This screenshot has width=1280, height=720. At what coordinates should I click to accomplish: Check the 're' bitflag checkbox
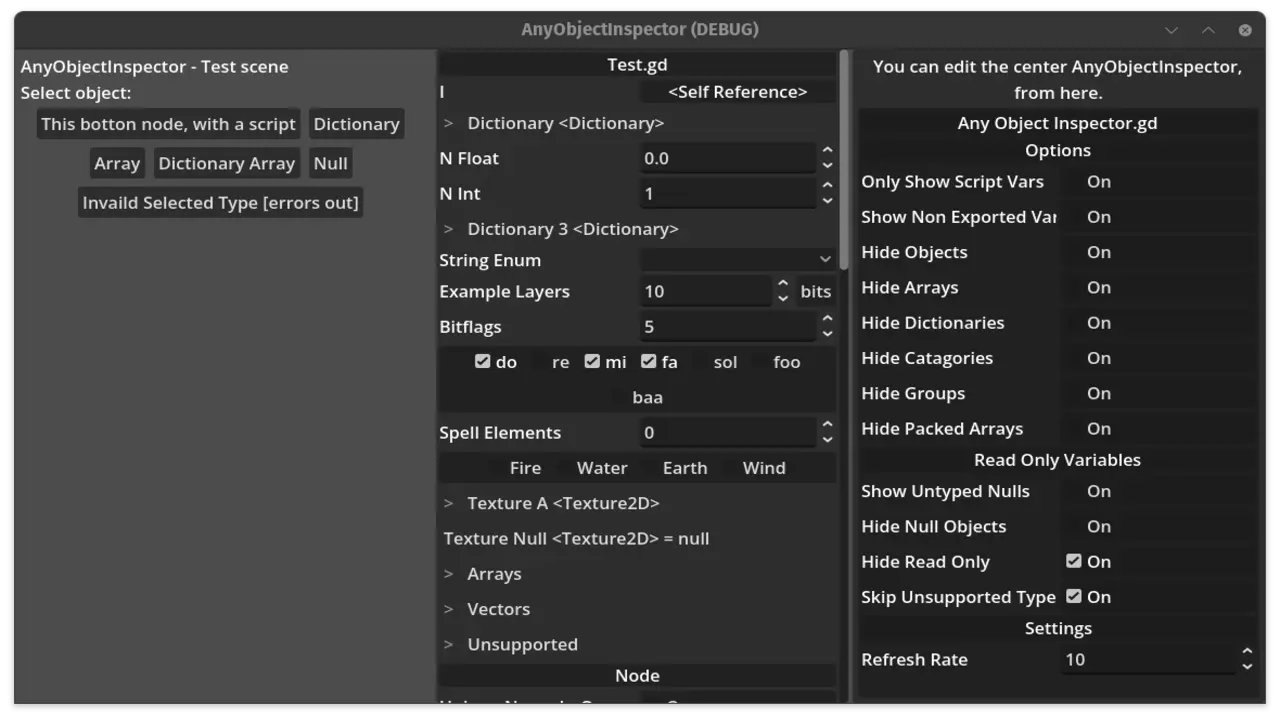pos(552,362)
